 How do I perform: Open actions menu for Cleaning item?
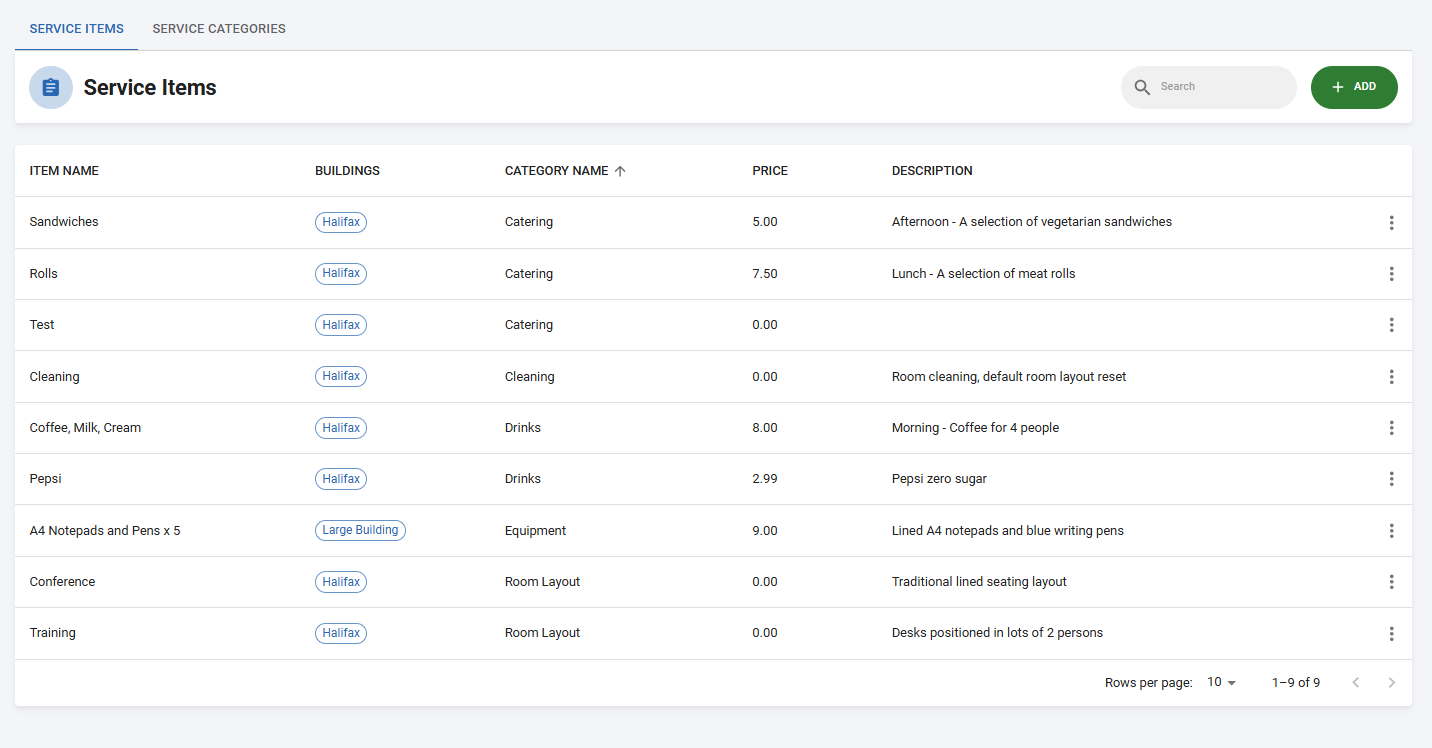click(x=1391, y=377)
